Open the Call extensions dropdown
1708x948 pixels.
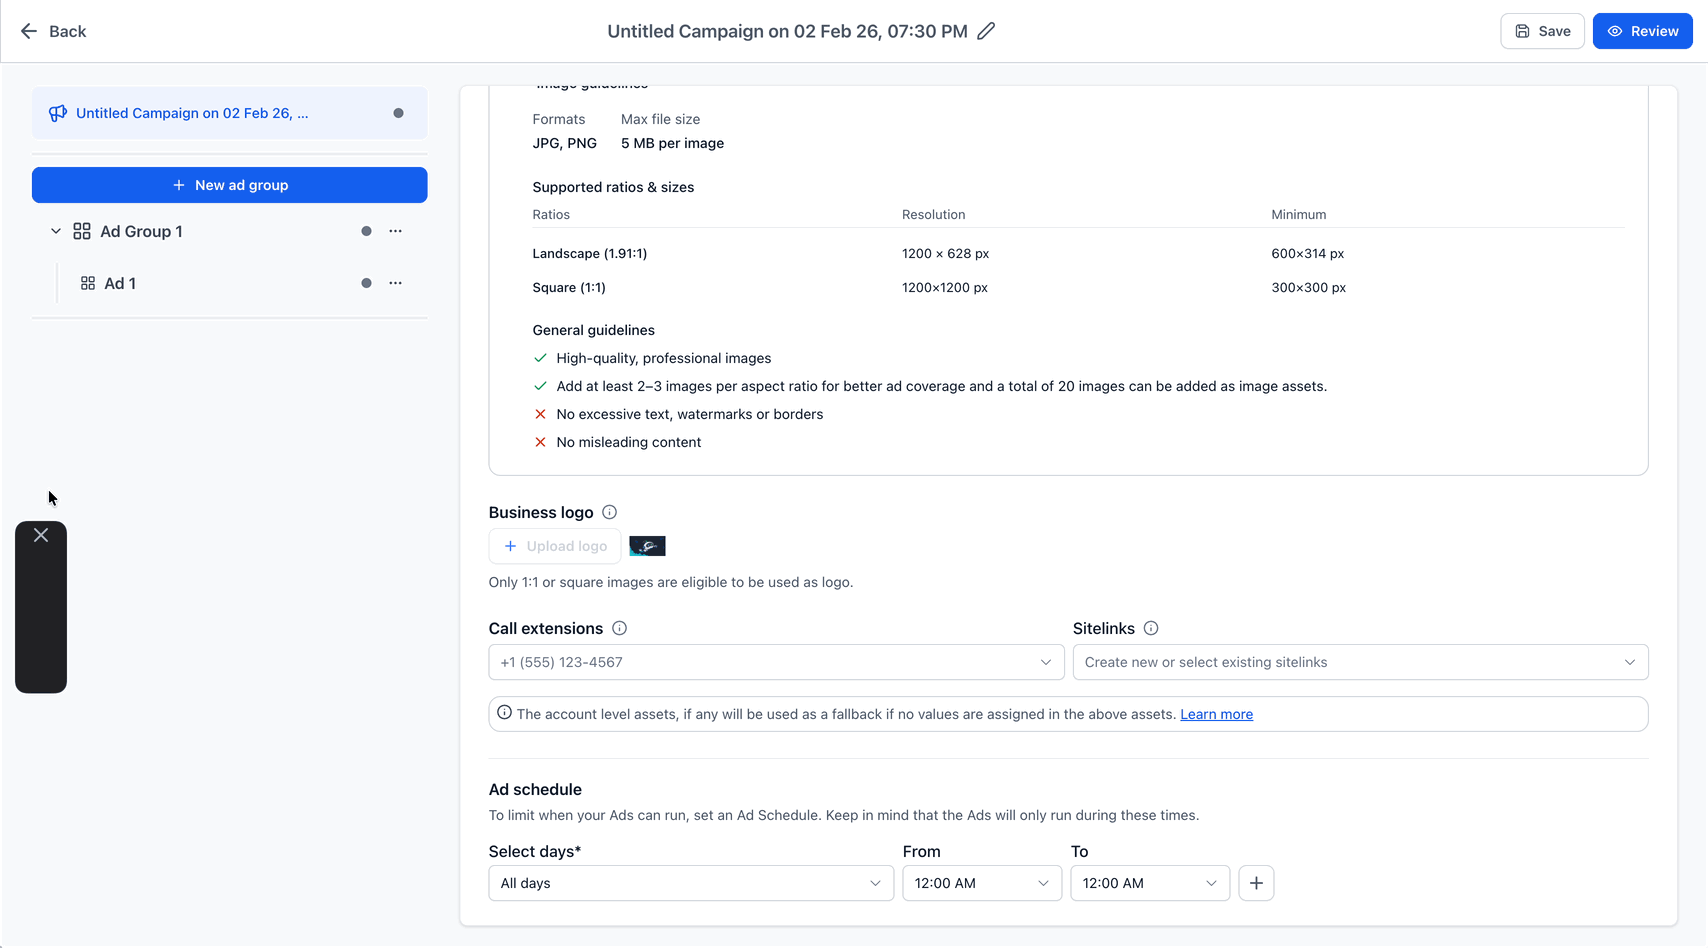pos(775,662)
